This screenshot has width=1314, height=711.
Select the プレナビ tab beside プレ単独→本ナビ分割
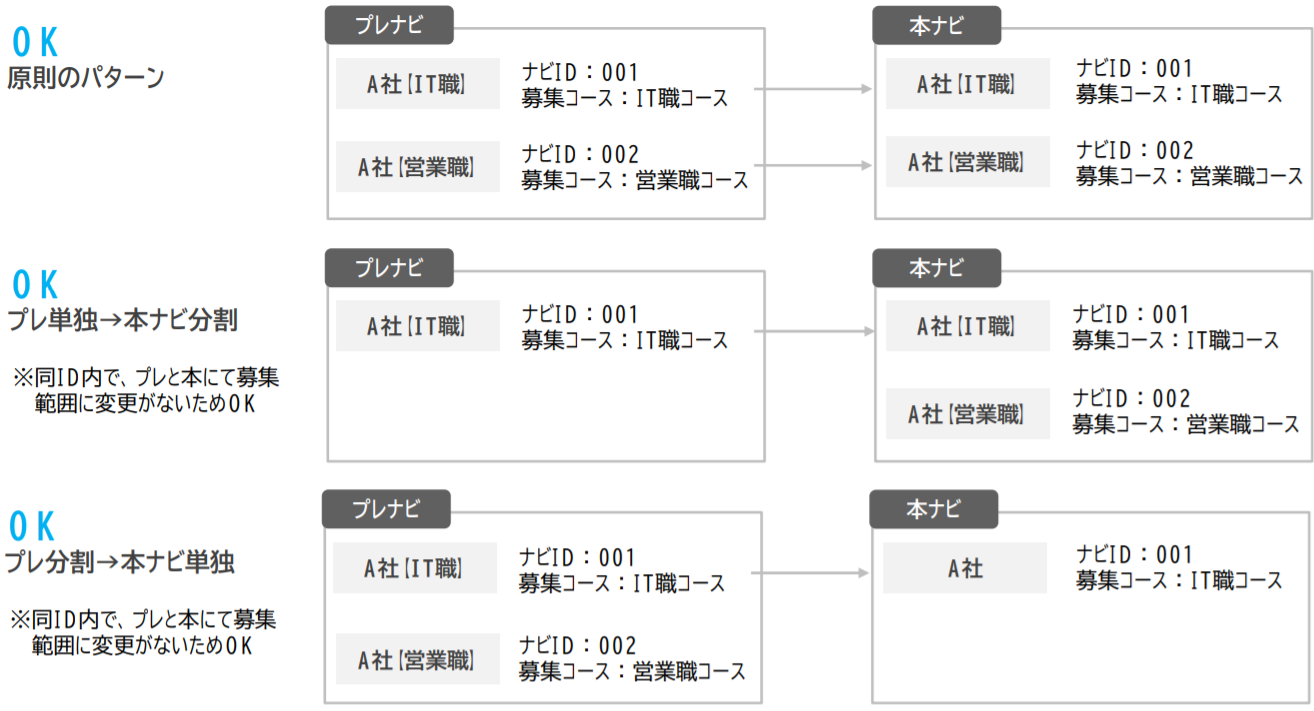[389, 268]
